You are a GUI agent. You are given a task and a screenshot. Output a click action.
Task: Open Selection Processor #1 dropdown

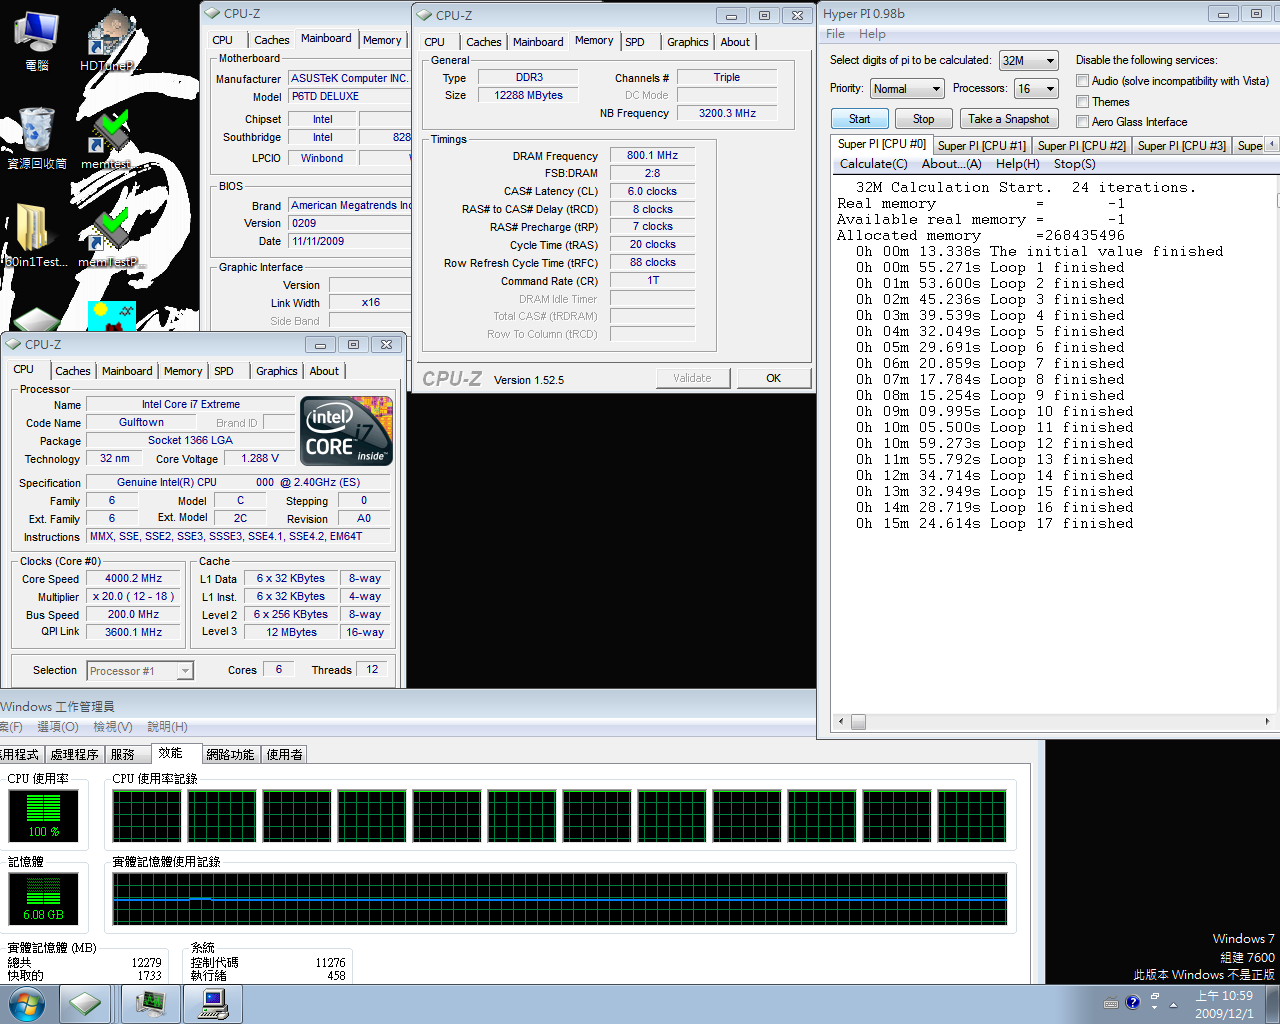pyautogui.click(x=140, y=671)
